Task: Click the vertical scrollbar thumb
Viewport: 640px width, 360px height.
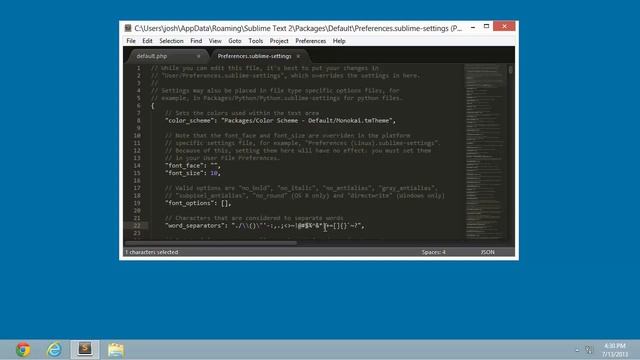Action: (x=510, y=70)
